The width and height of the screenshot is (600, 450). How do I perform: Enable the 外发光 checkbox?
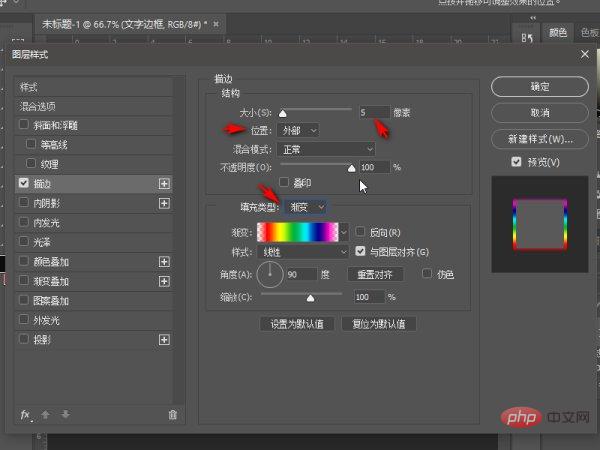pyautogui.click(x=24, y=319)
